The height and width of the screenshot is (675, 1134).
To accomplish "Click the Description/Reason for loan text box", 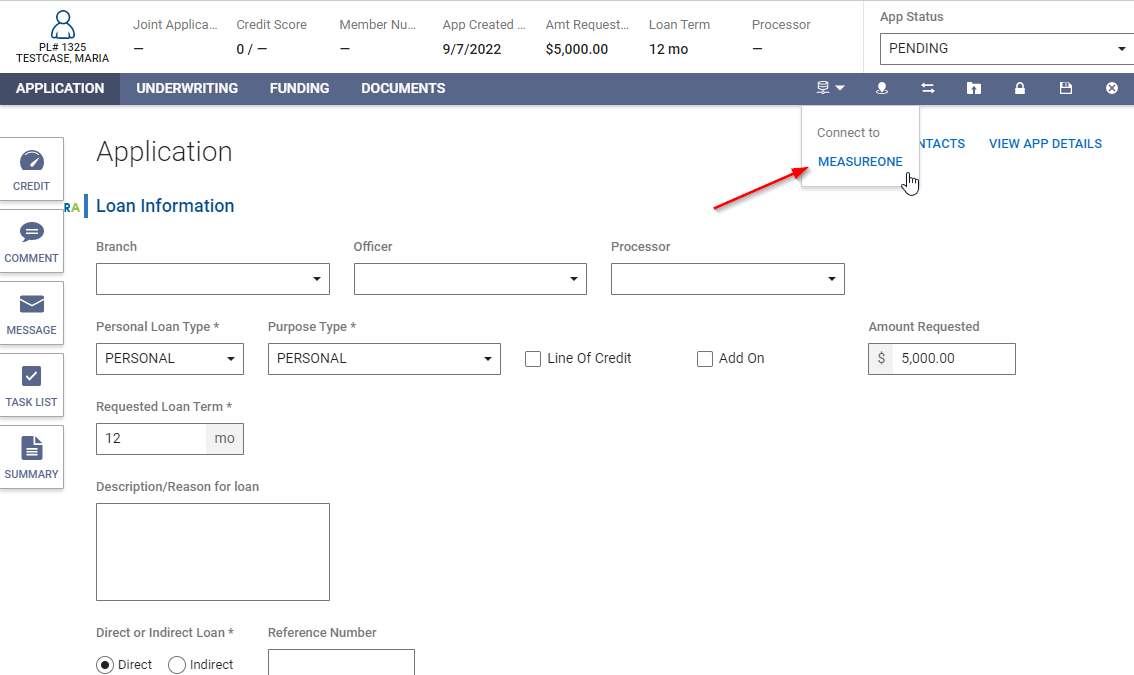I will coord(212,552).
